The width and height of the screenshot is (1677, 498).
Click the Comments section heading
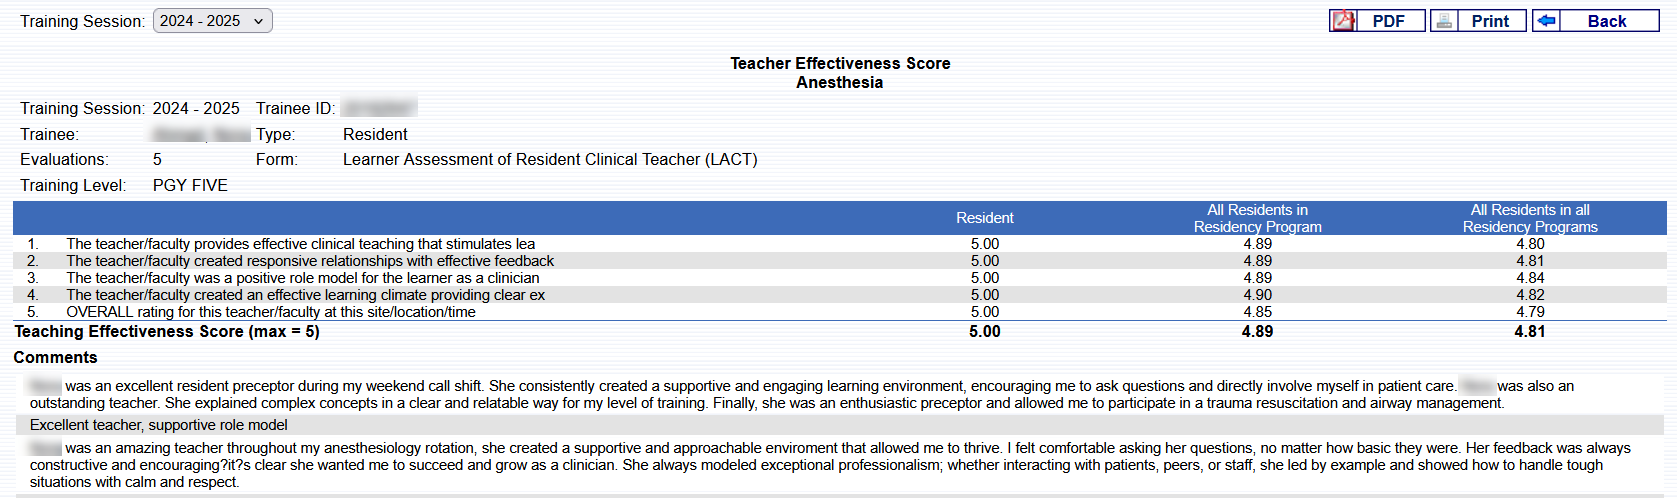[x=56, y=358]
